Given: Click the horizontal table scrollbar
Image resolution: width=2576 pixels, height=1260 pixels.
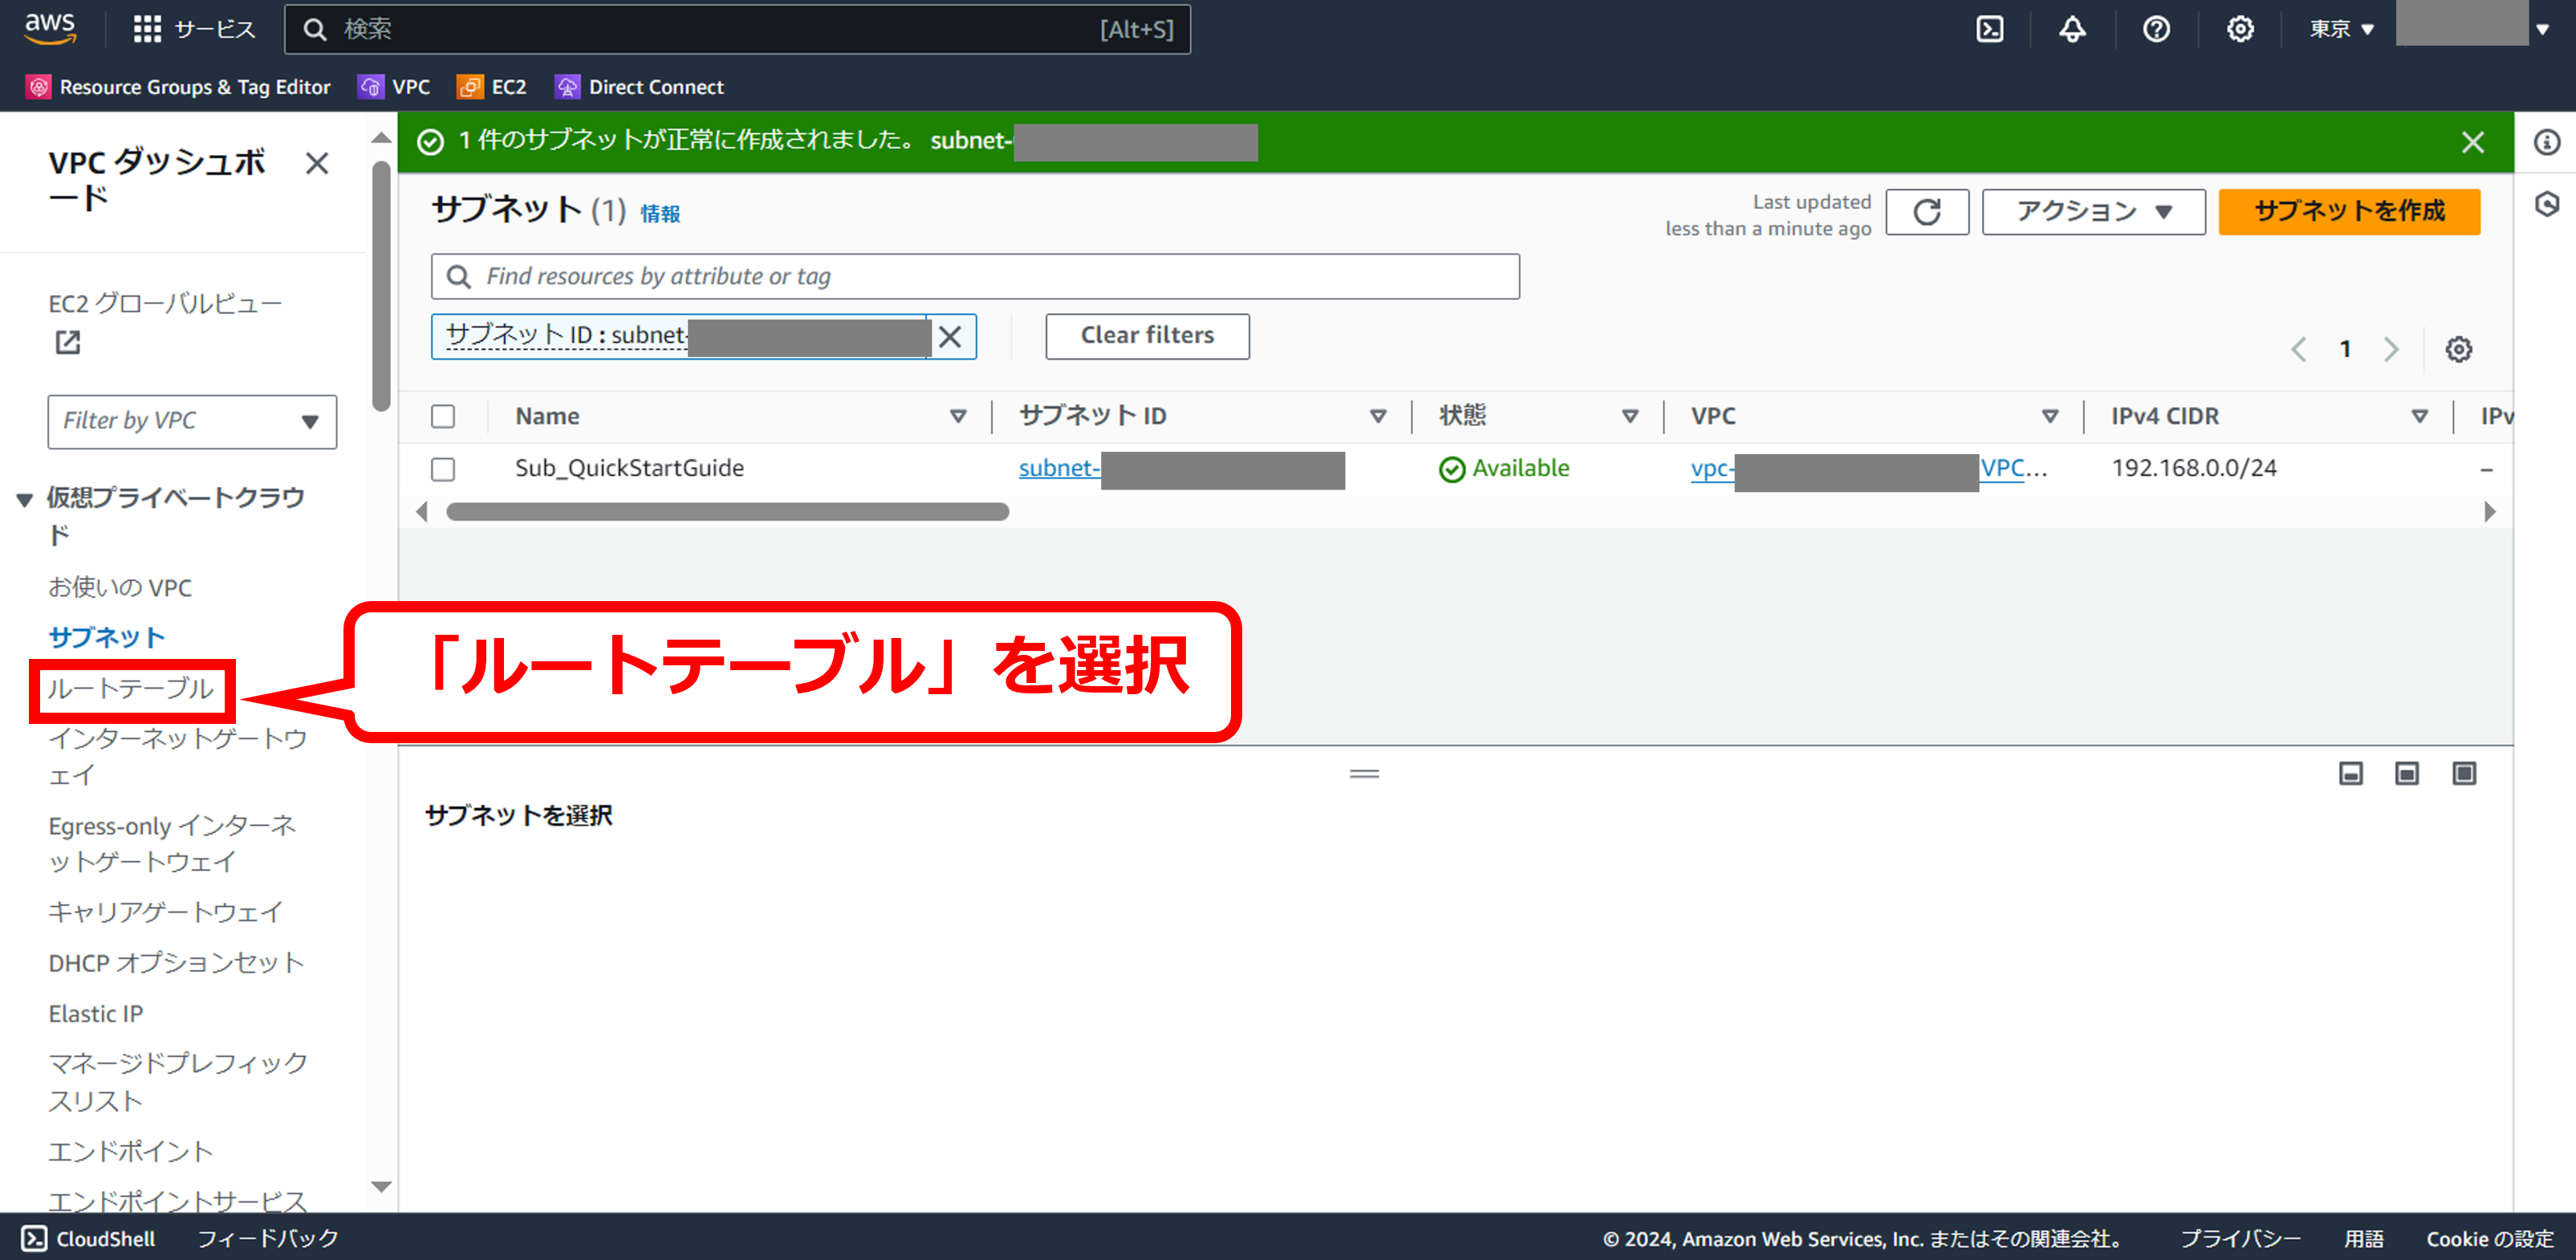Looking at the screenshot, I should point(727,512).
